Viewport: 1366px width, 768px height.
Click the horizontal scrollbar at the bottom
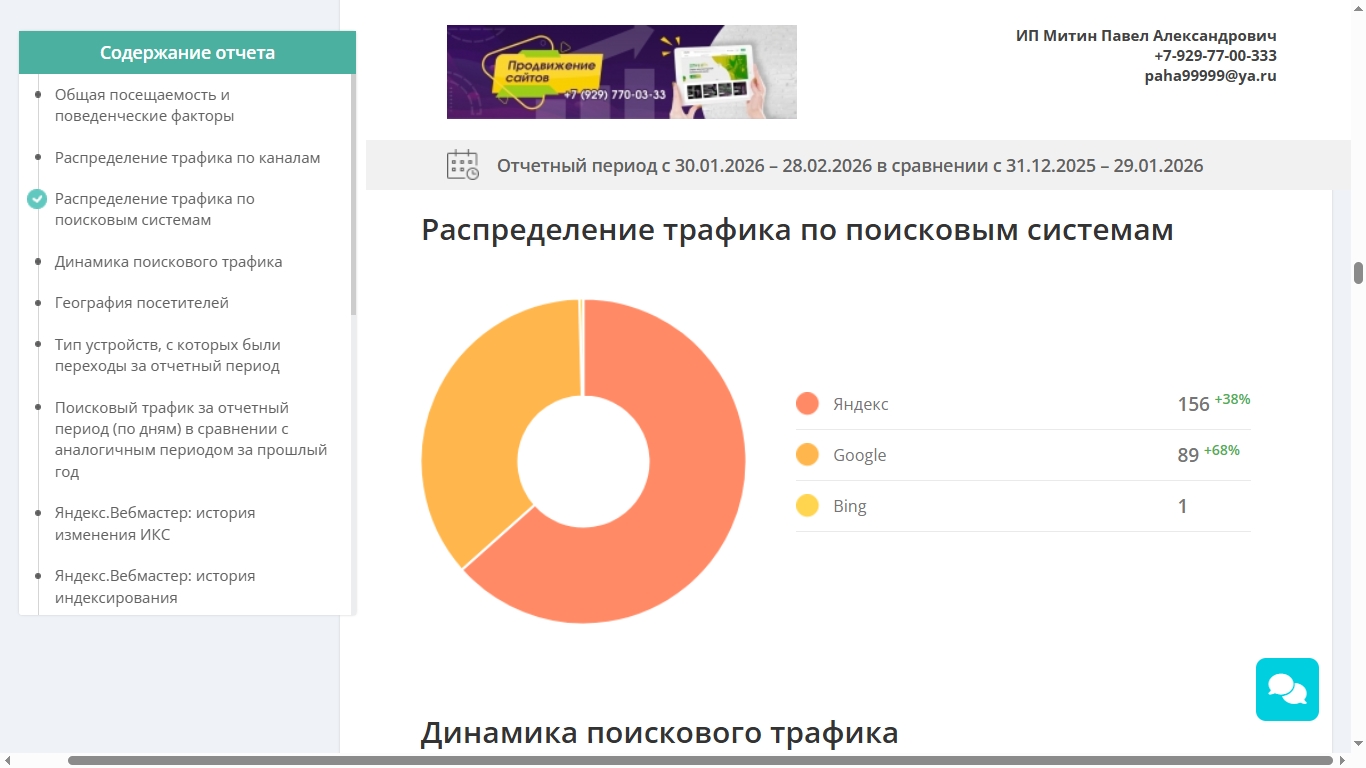point(700,760)
